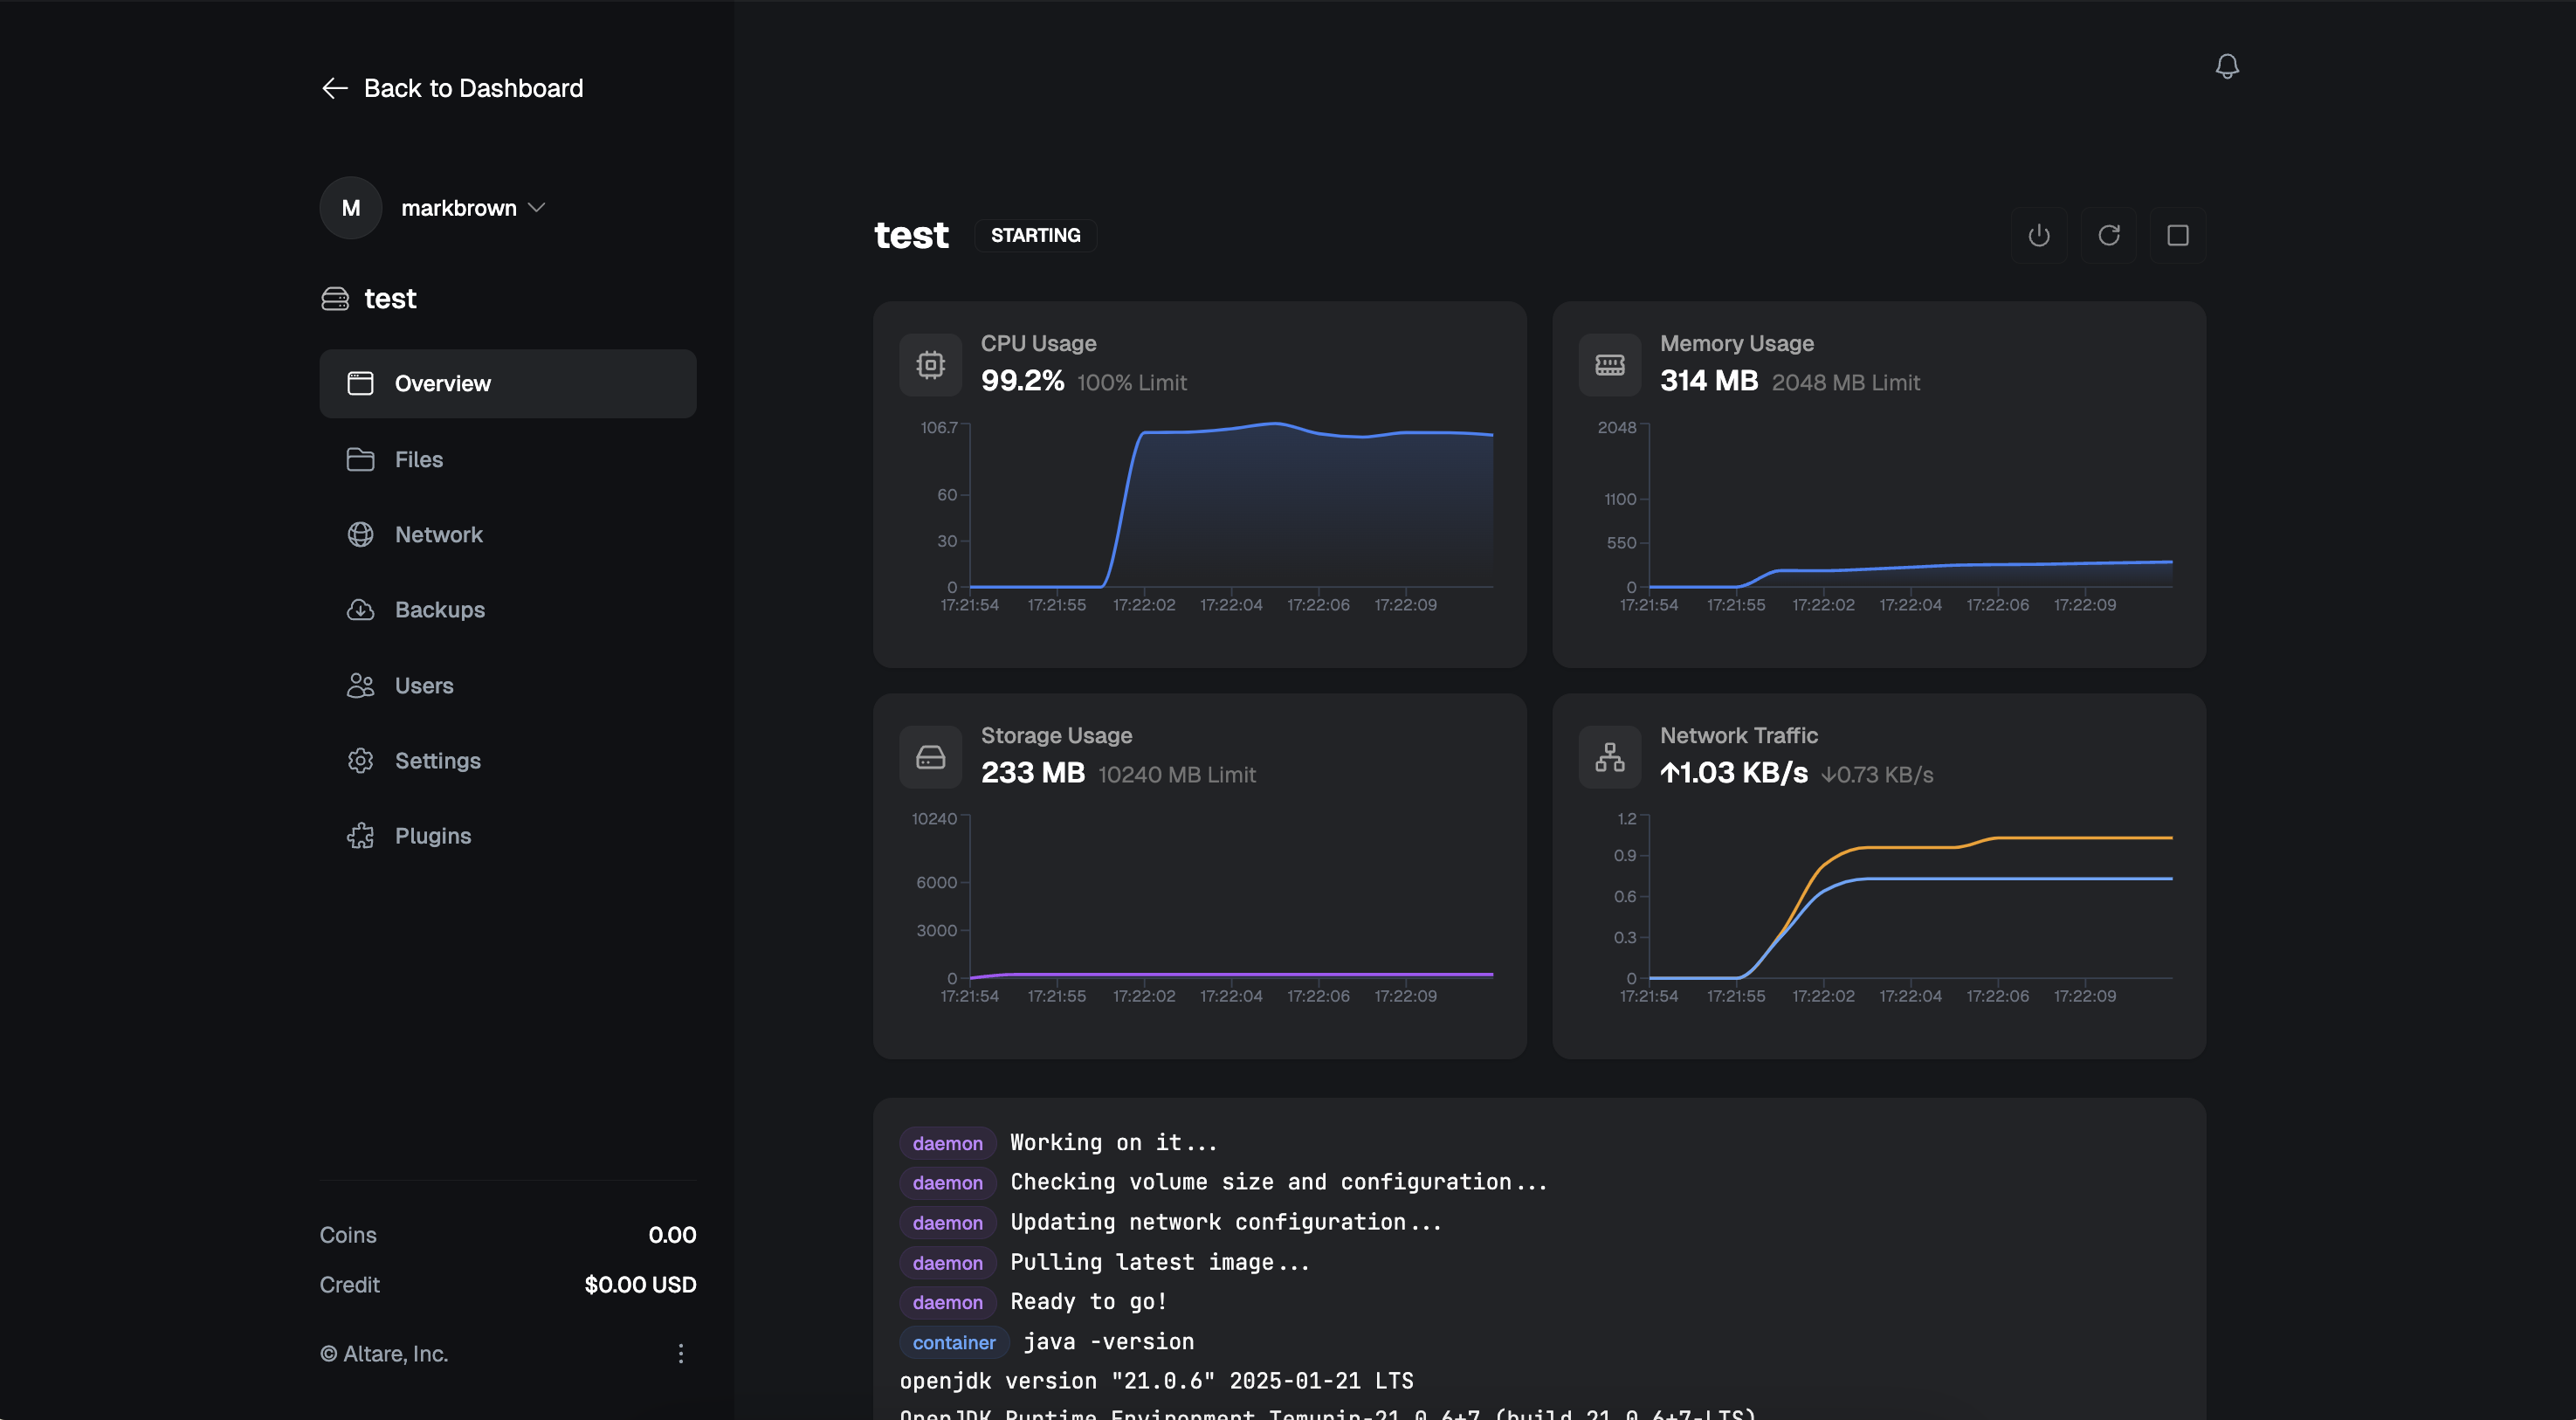Screen dimensions: 2576x1420
Task: Click the disk icon on Storage Usage card
Action: click(930, 757)
